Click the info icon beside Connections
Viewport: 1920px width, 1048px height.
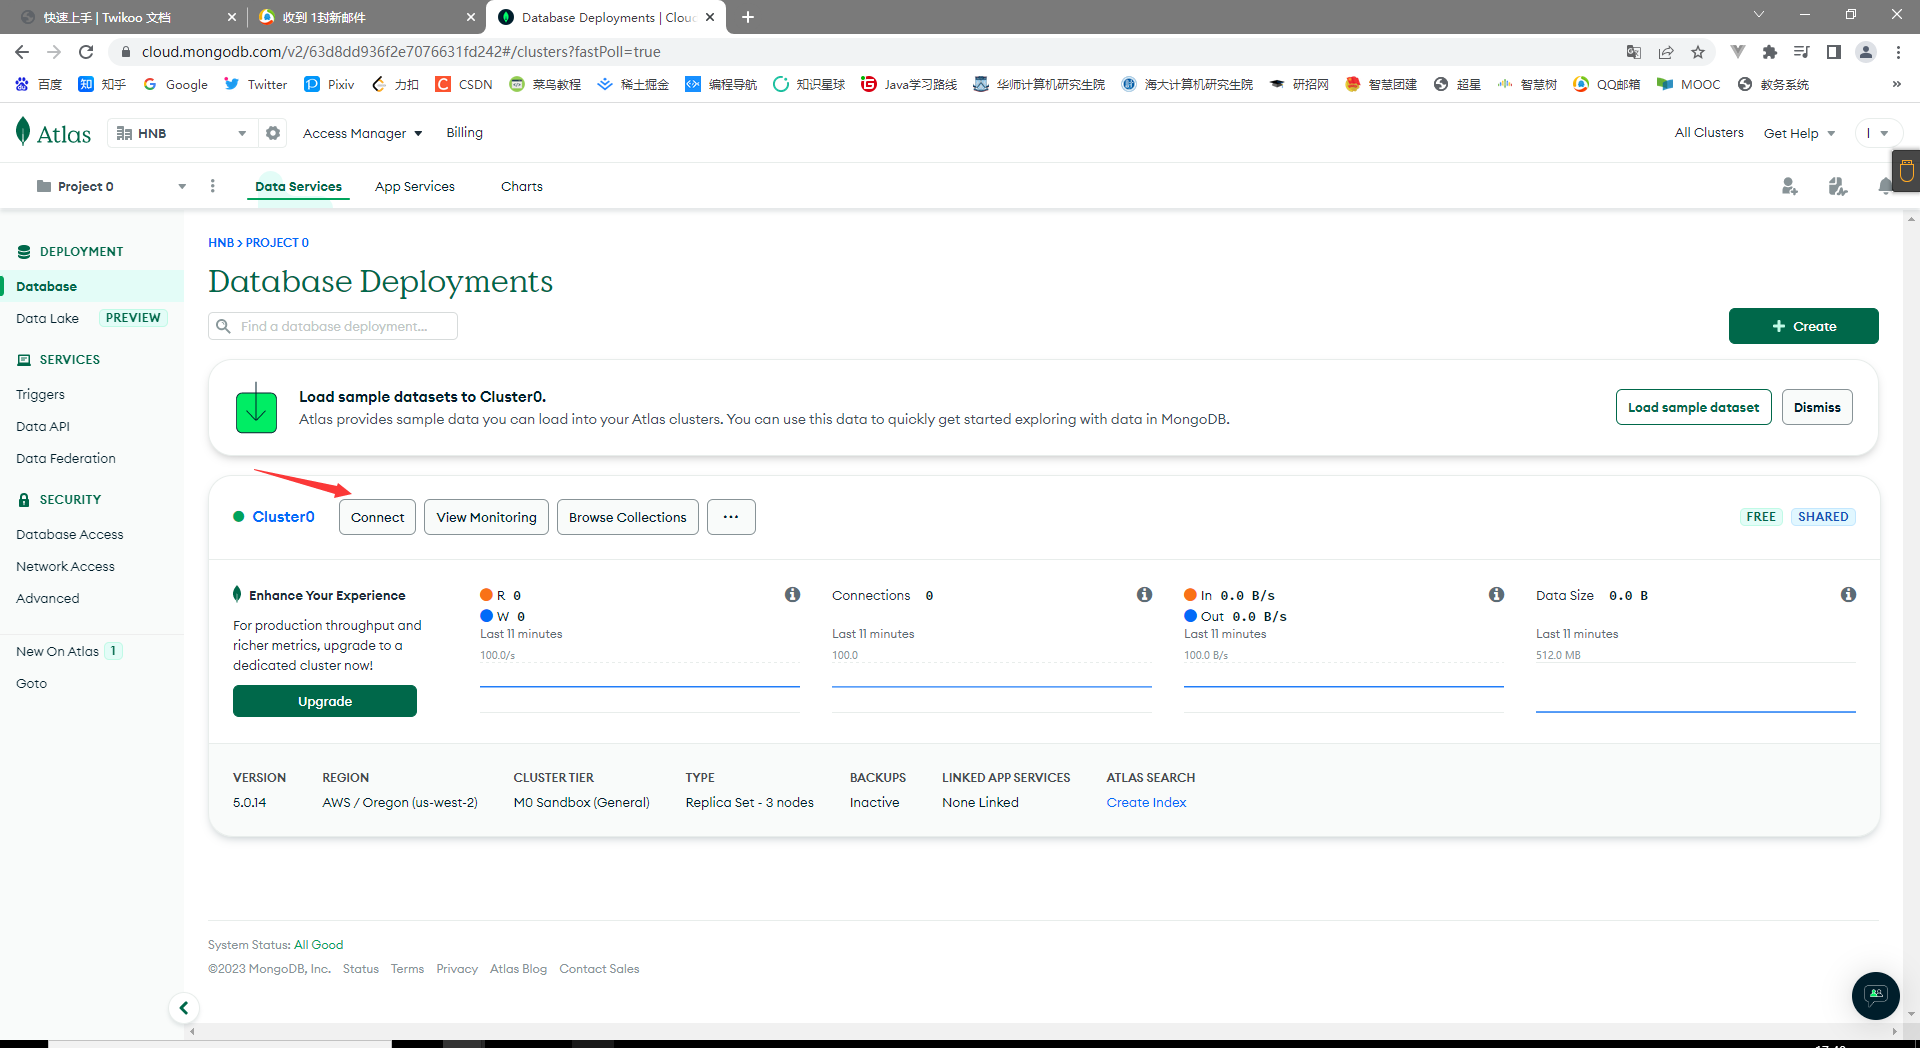(x=1144, y=595)
